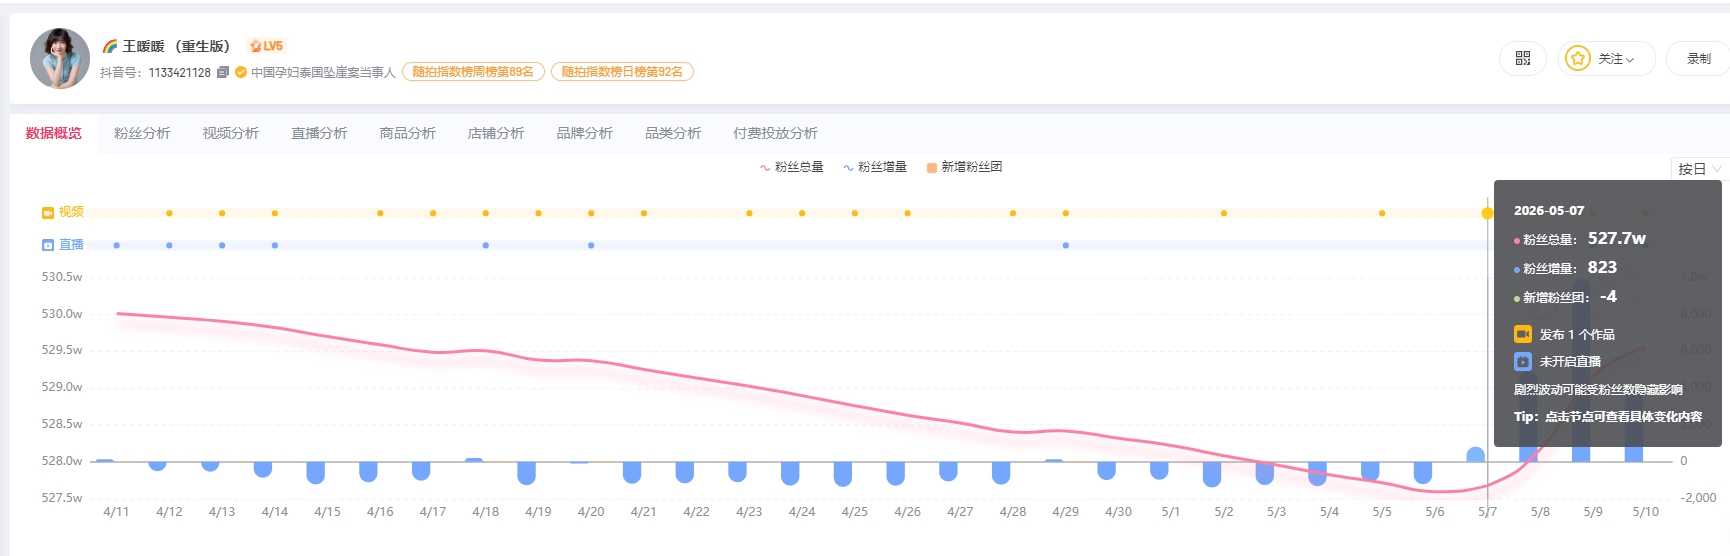Image resolution: width=1730 pixels, height=556 pixels.
Task: Expand the 关注 follow dropdown
Action: pos(1606,59)
